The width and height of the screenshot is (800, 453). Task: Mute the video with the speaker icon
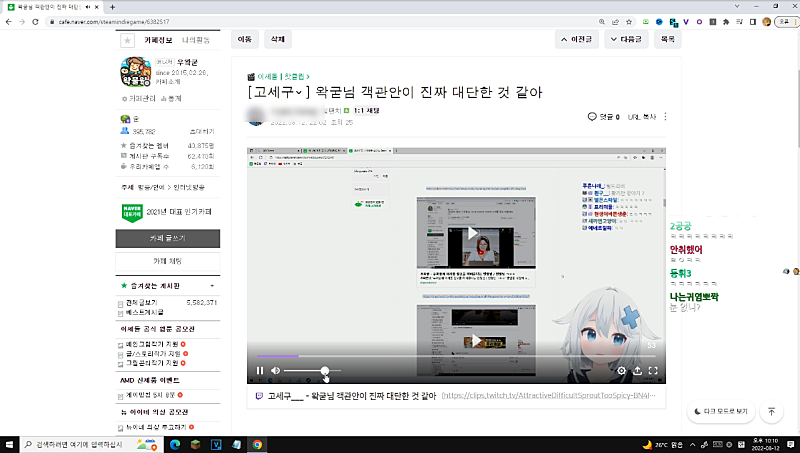click(276, 371)
